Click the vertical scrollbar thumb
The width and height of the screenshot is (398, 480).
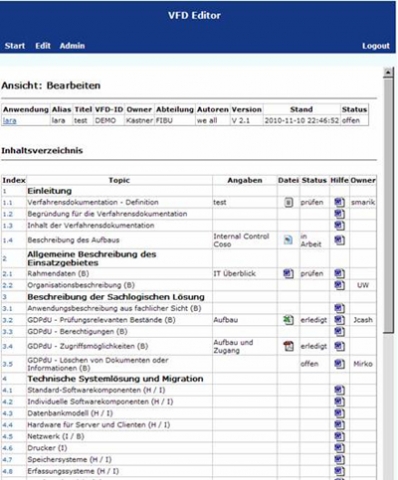click(388, 205)
